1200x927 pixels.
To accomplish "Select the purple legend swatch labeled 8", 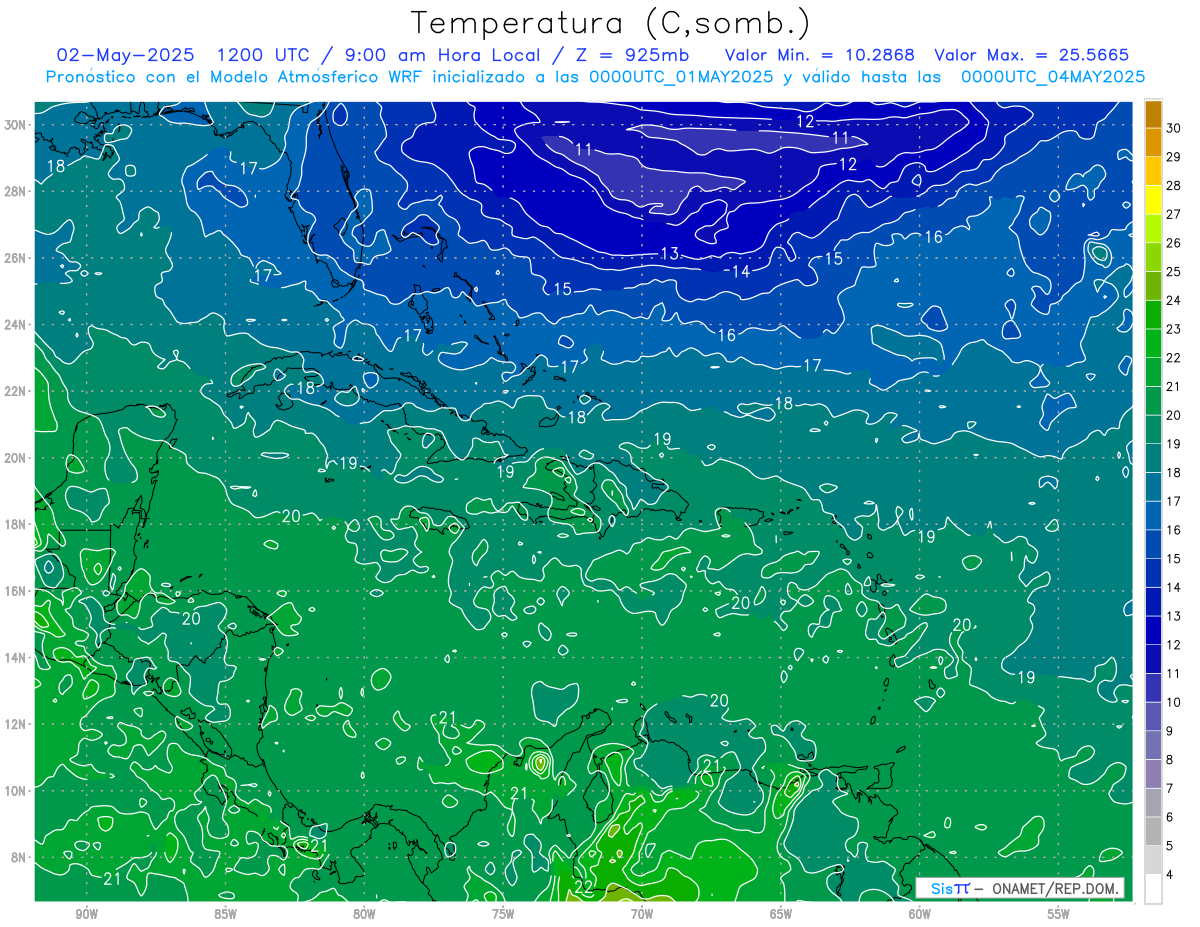I will [x=1153, y=746].
